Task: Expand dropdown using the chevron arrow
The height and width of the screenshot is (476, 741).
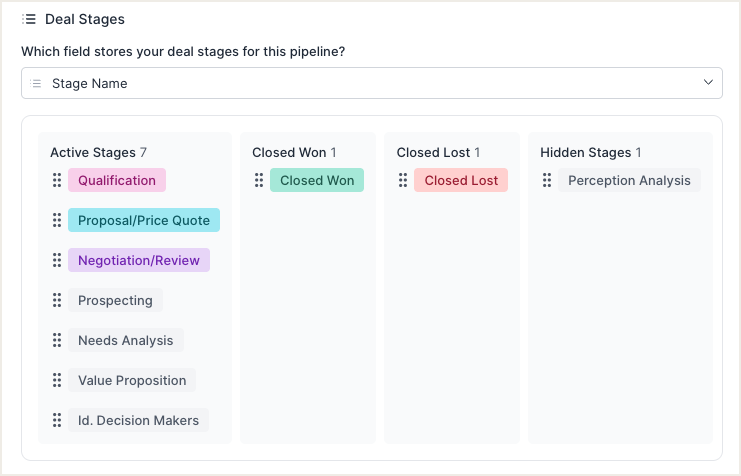Action: 708,83
